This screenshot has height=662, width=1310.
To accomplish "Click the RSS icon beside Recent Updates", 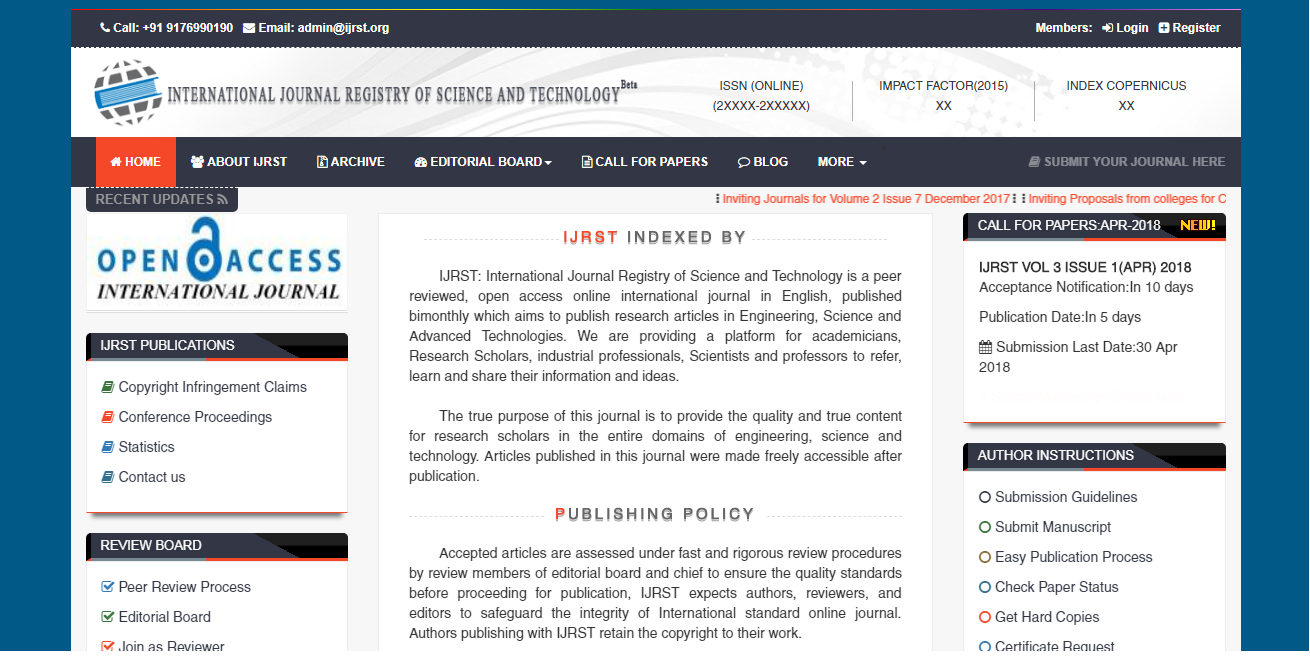I will (x=222, y=199).
